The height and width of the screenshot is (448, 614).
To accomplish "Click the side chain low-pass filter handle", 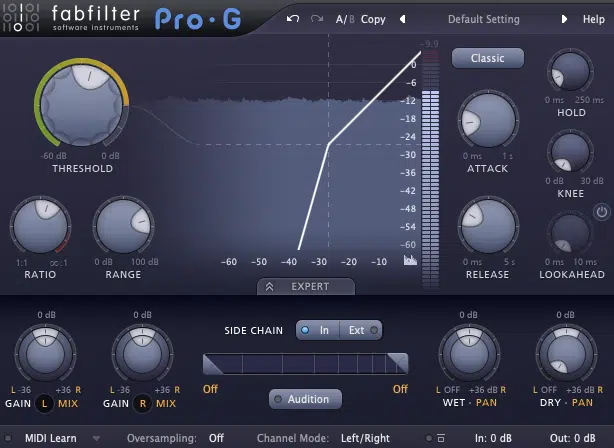I will pos(398,363).
